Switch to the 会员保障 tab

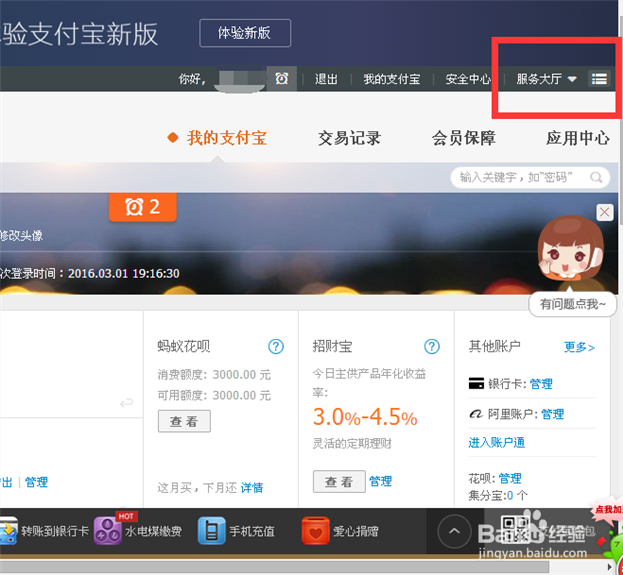[x=464, y=138]
